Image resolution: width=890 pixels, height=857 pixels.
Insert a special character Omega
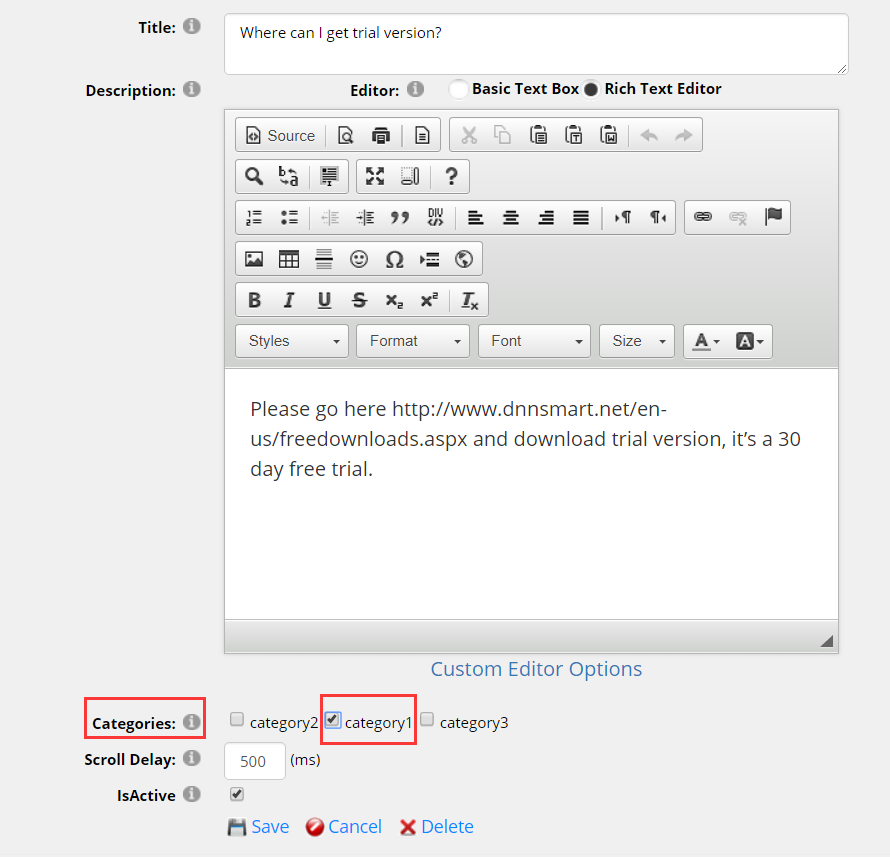[394, 259]
